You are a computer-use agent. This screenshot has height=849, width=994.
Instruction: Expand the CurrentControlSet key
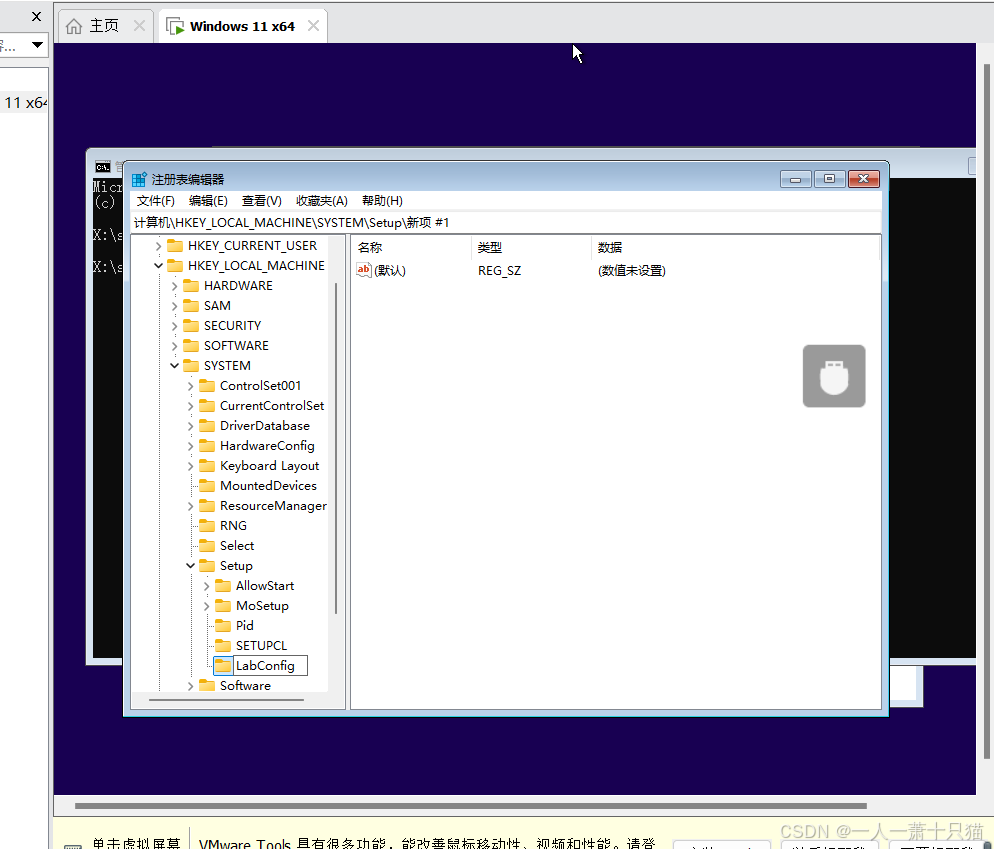point(190,406)
